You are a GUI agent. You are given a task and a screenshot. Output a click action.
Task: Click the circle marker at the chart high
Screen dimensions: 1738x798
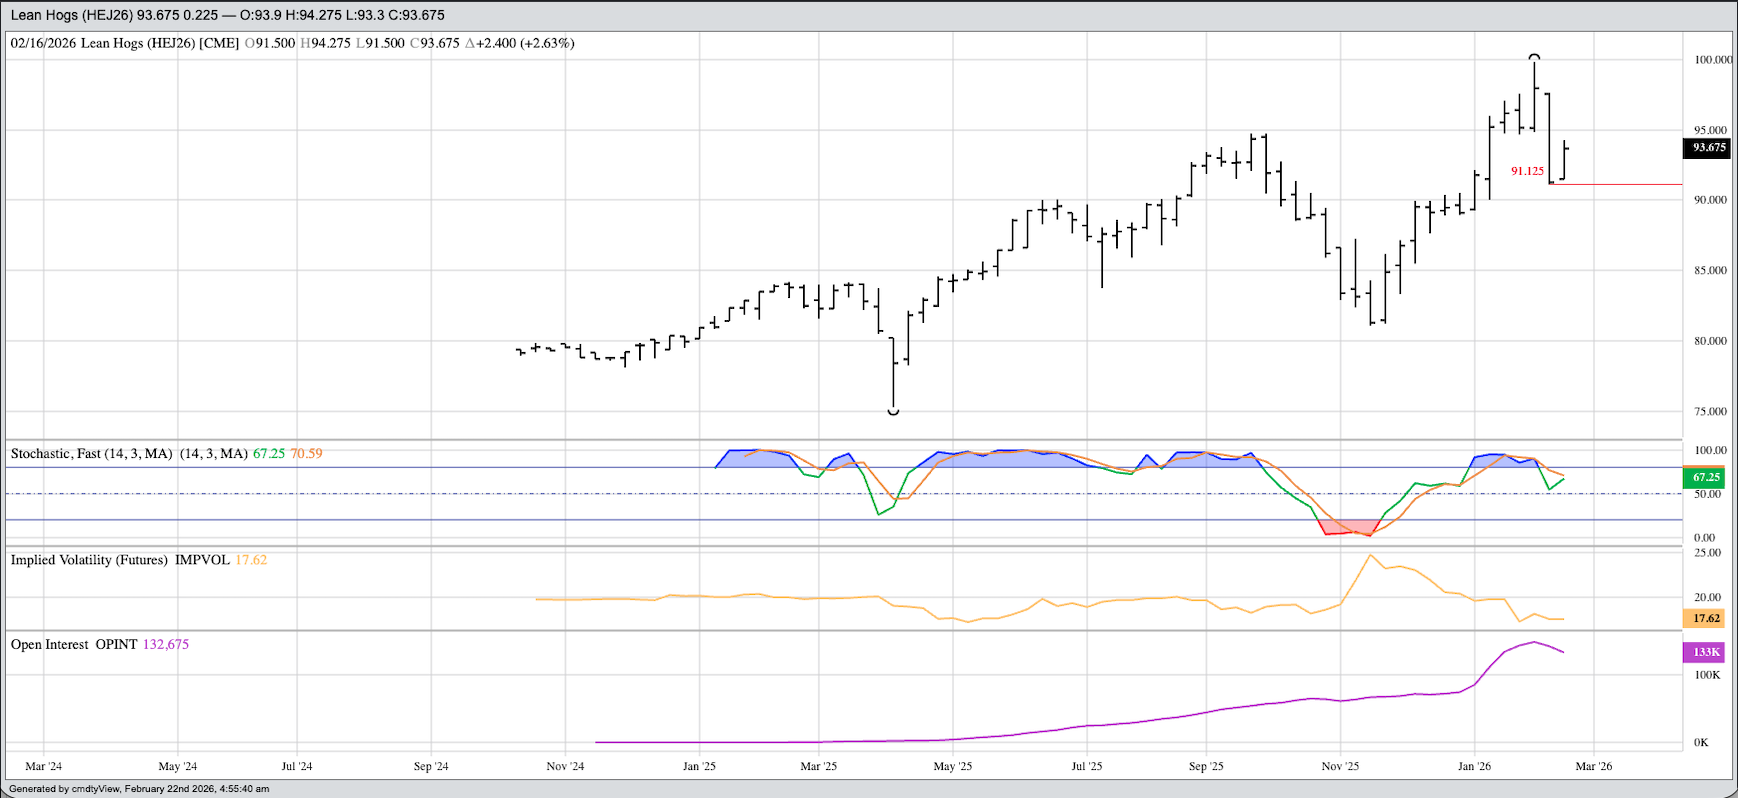1534,58
